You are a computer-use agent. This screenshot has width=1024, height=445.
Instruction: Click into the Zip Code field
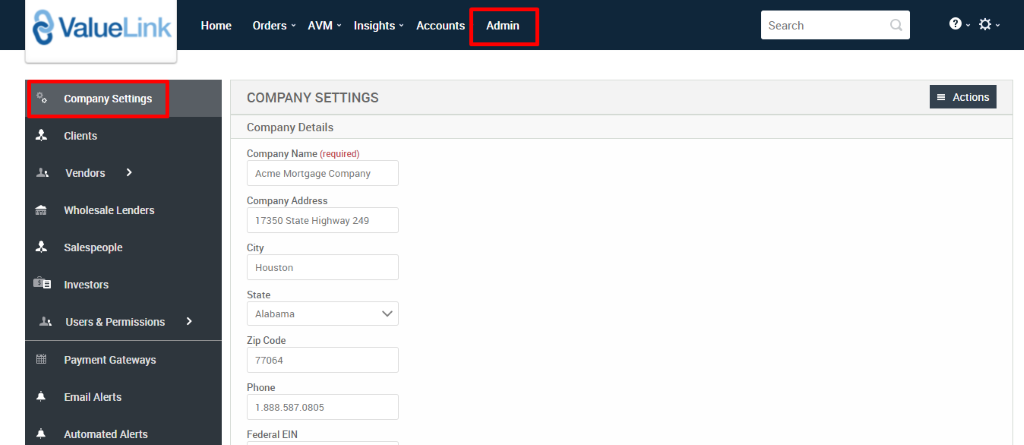coord(322,361)
